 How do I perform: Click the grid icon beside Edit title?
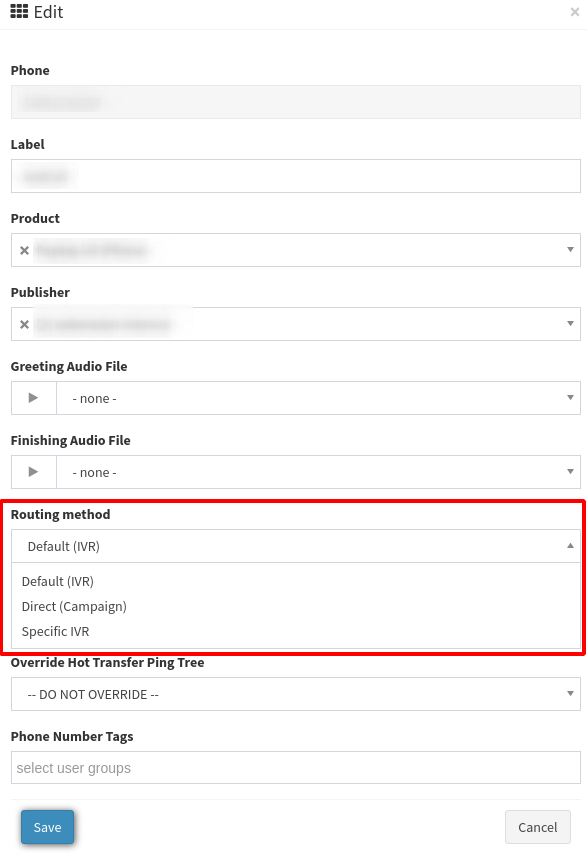19,12
